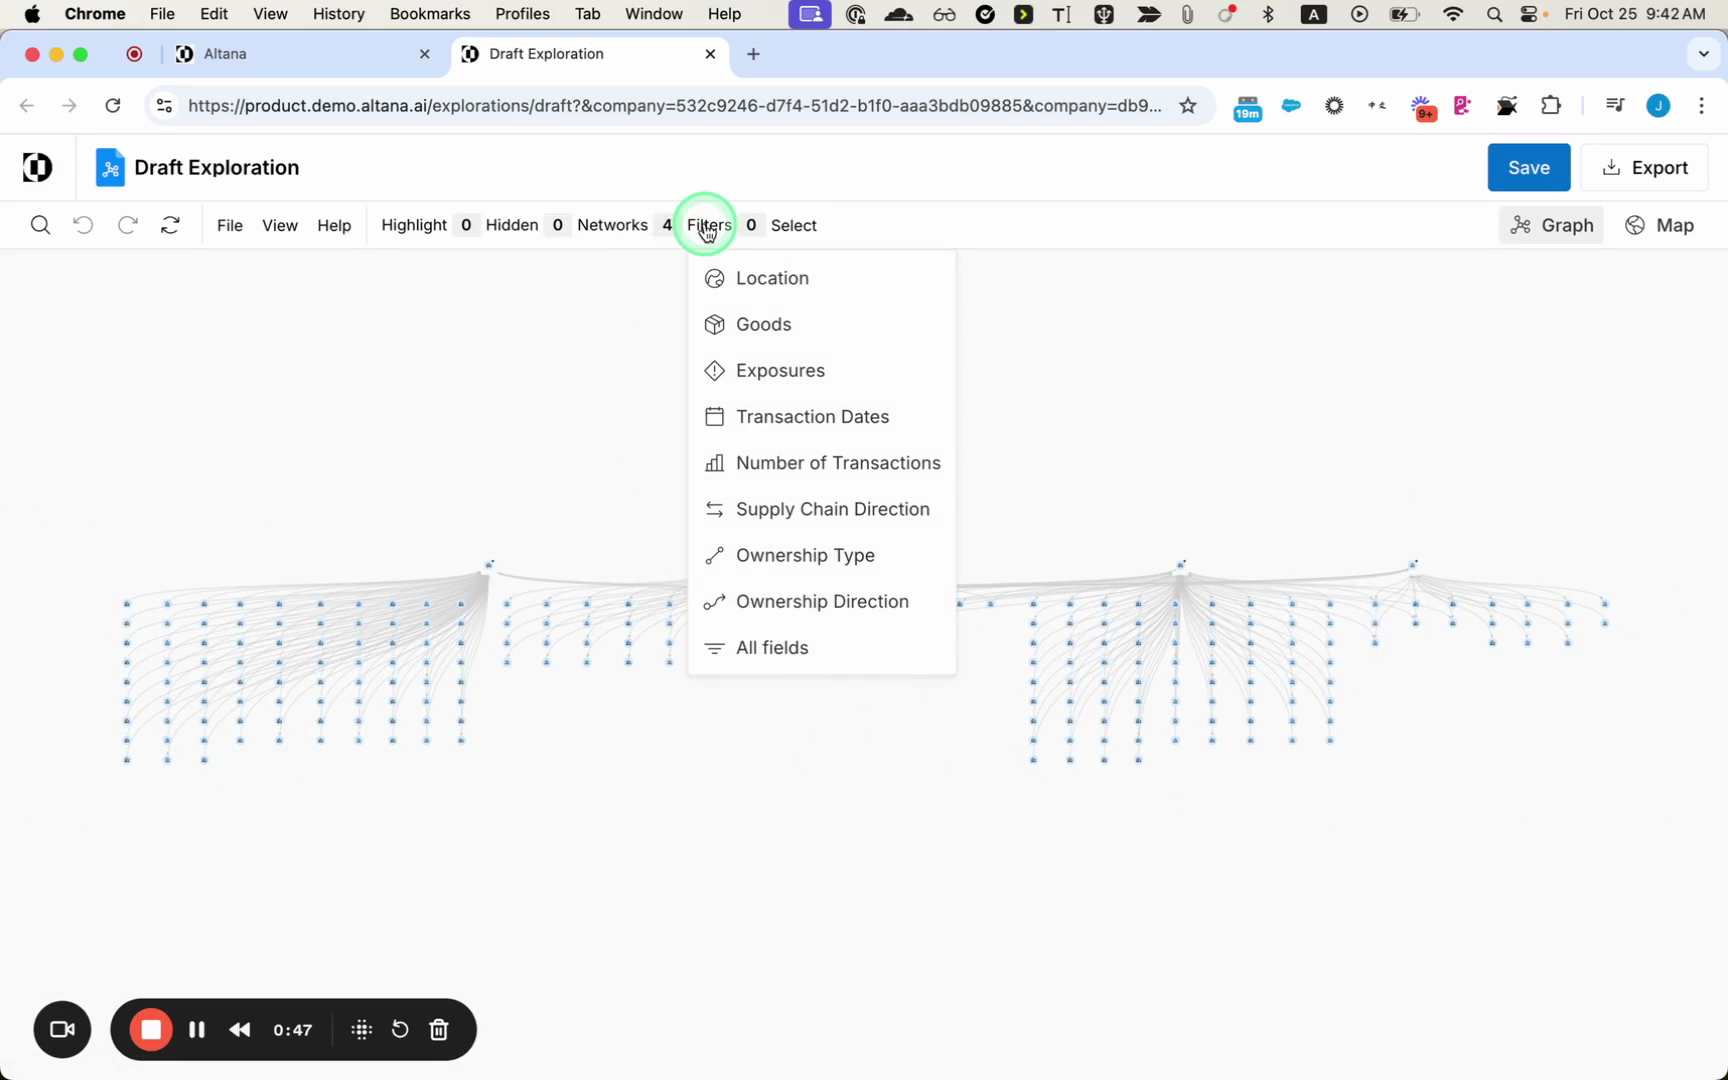Click the undo arrow icon
This screenshot has height=1080, width=1728.
(84, 225)
